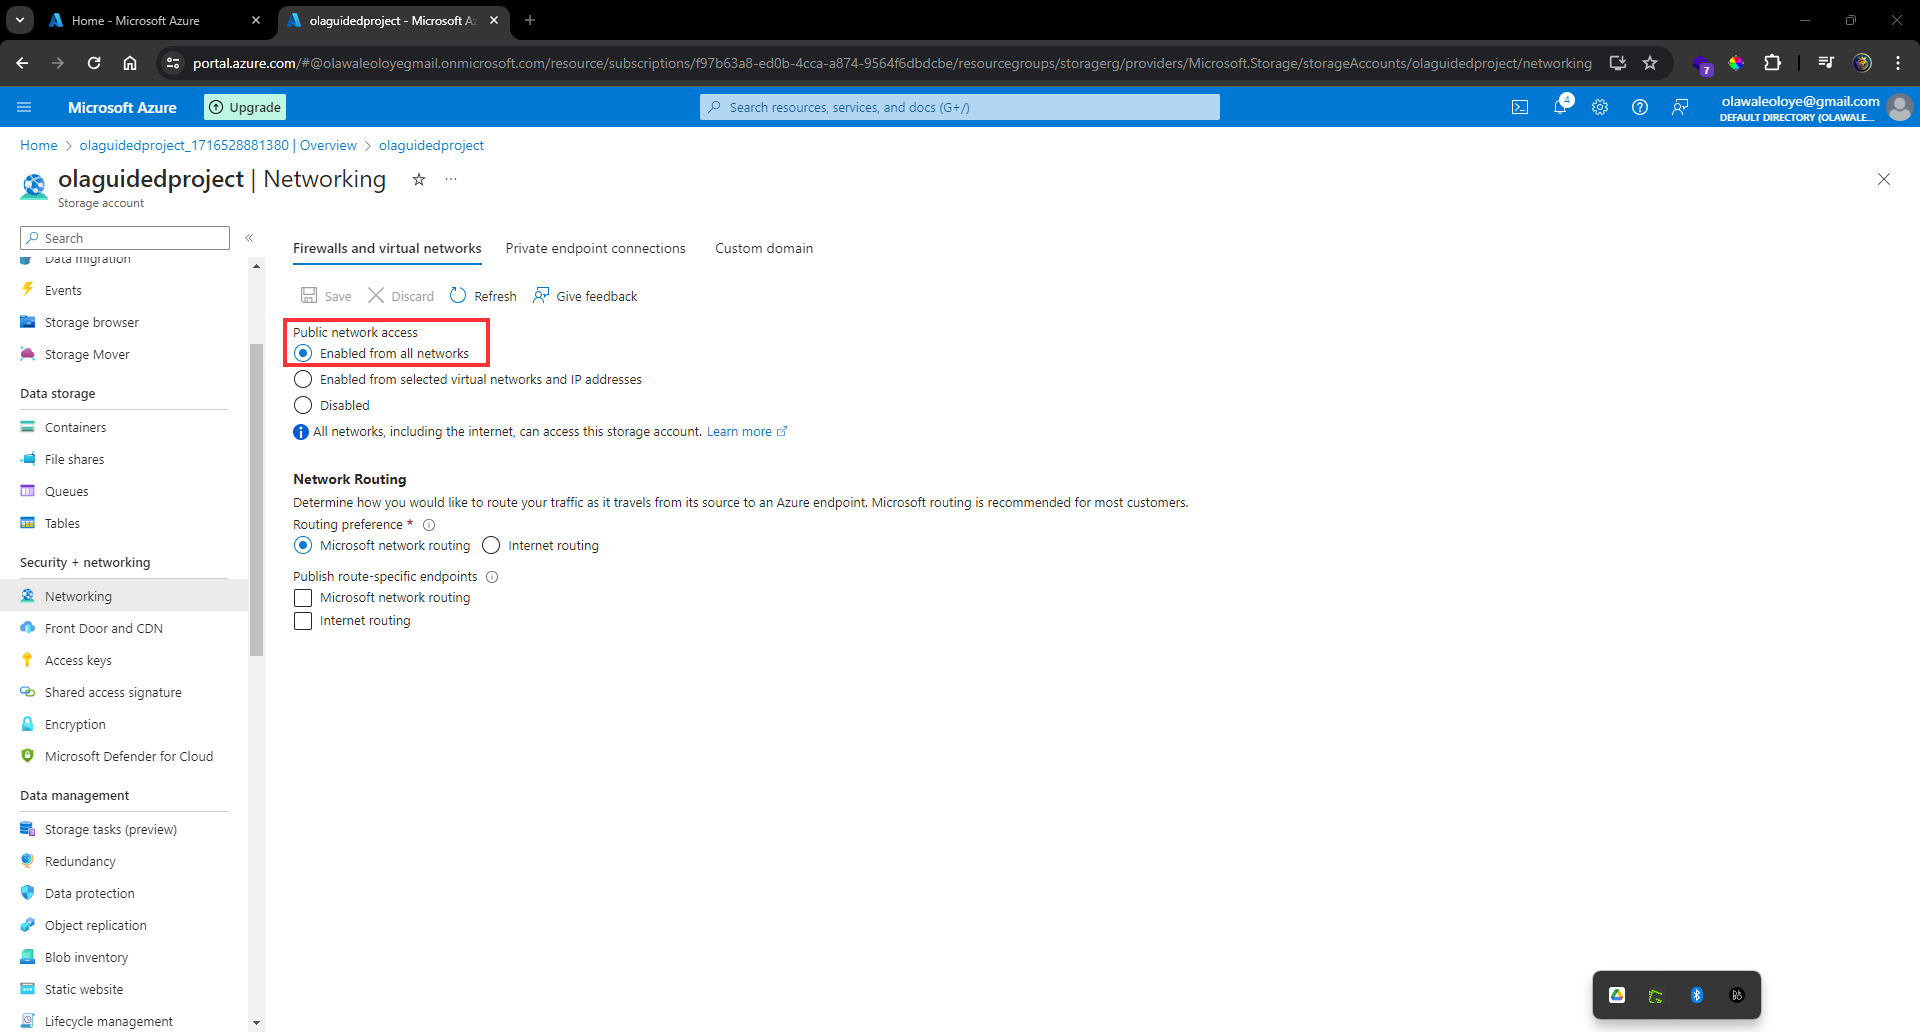The height and width of the screenshot is (1032, 1920).
Task: Open the portal settings gear
Action: pyautogui.click(x=1600, y=107)
